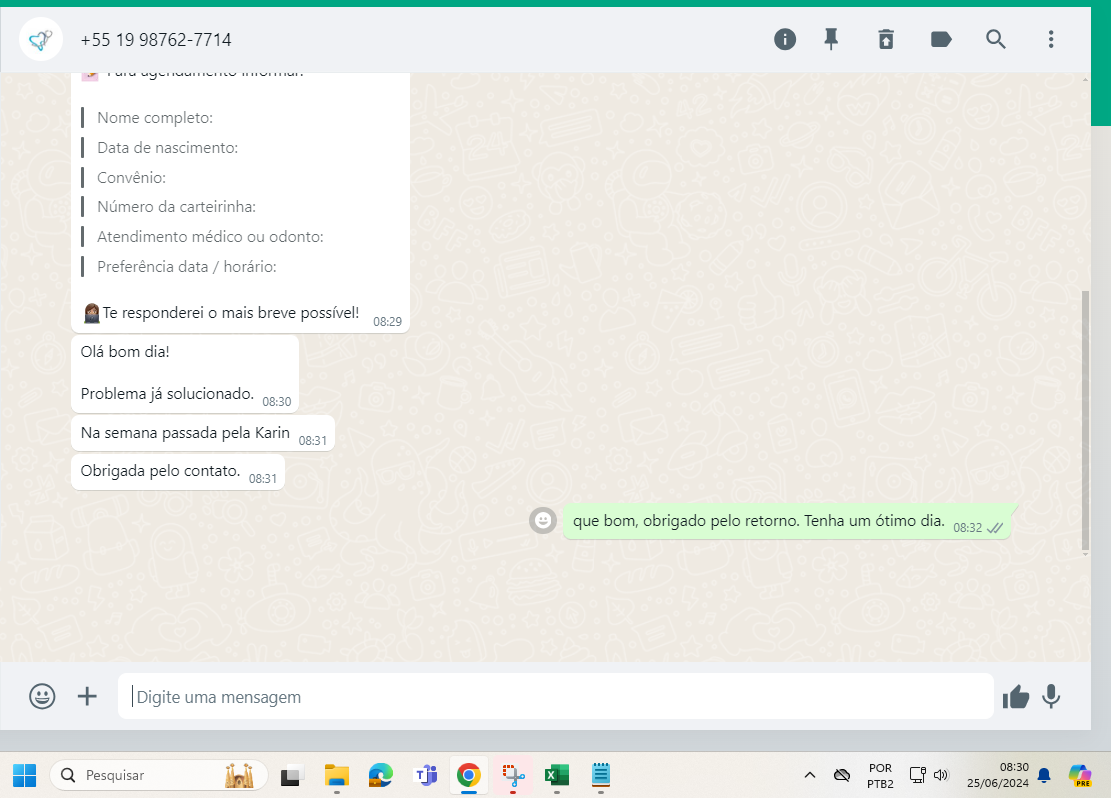Open contact info icon in chat header
The width and height of the screenshot is (1111, 798).
(x=785, y=39)
